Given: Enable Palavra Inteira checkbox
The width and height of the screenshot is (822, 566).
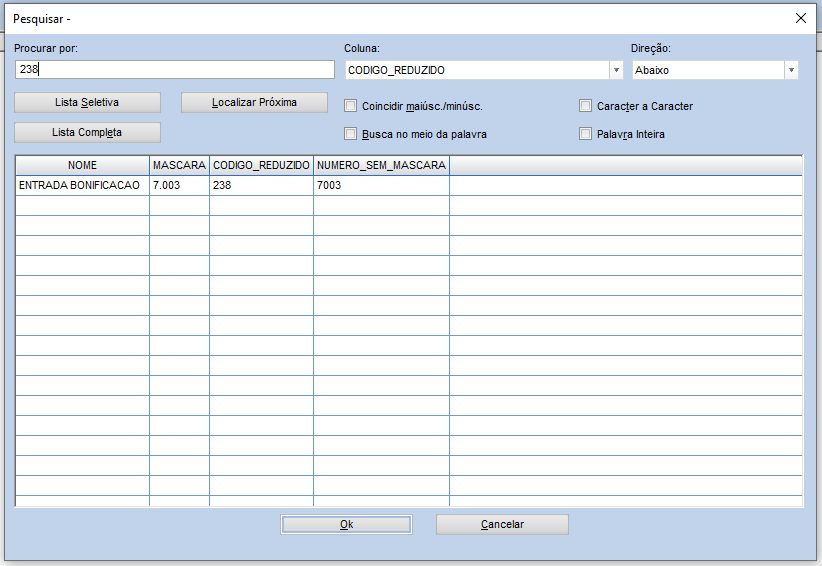Looking at the screenshot, I should pos(586,134).
